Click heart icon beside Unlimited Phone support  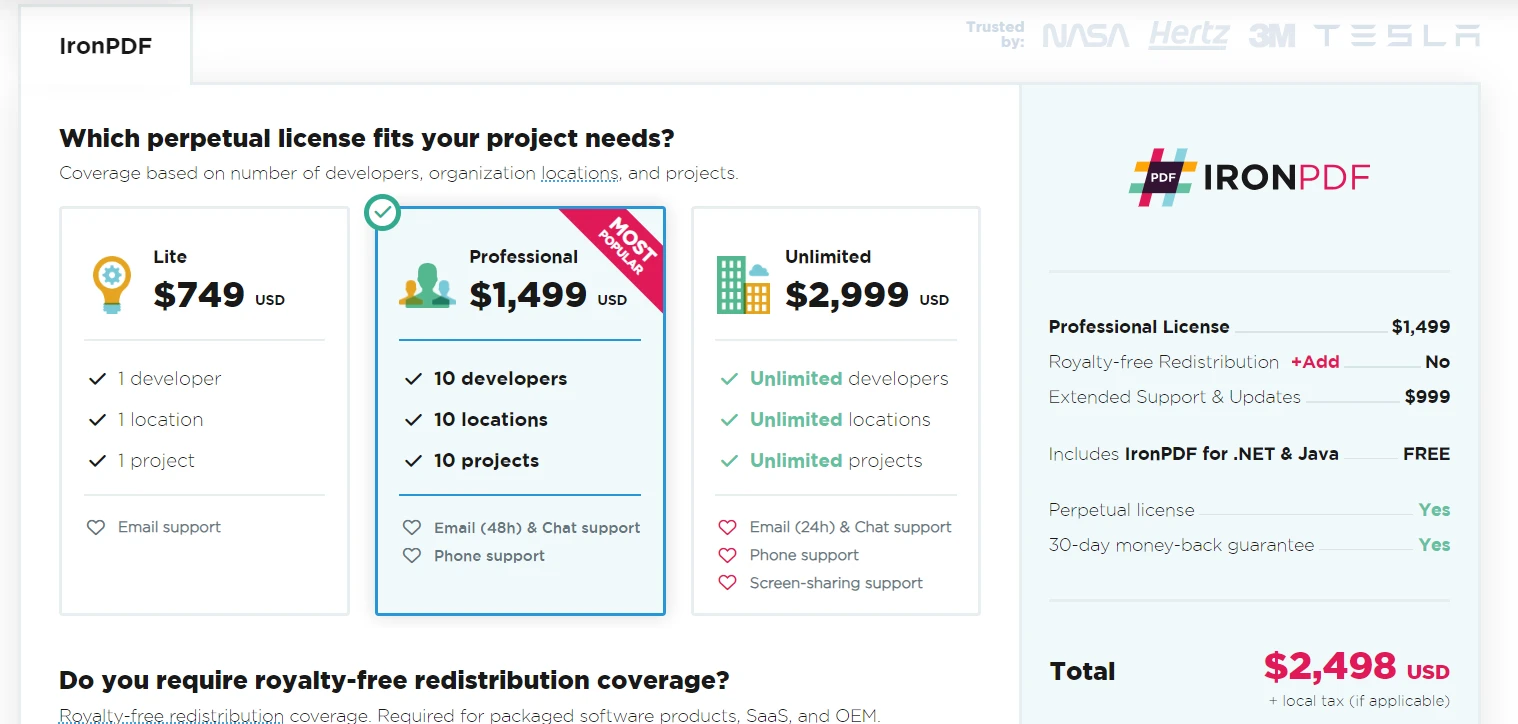point(728,555)
